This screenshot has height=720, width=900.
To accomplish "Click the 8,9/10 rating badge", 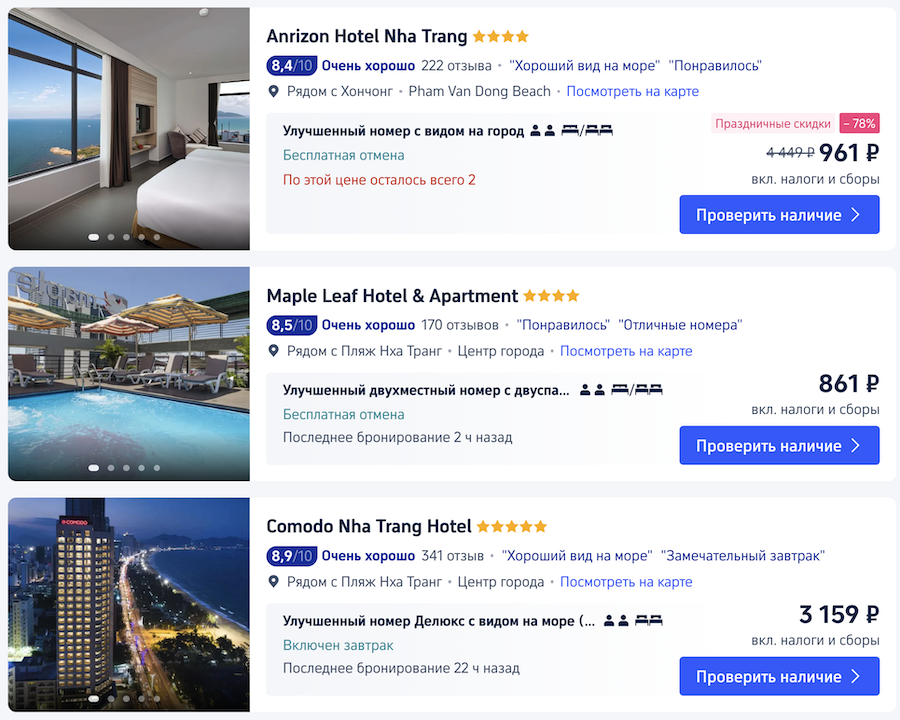I will 292,556.
